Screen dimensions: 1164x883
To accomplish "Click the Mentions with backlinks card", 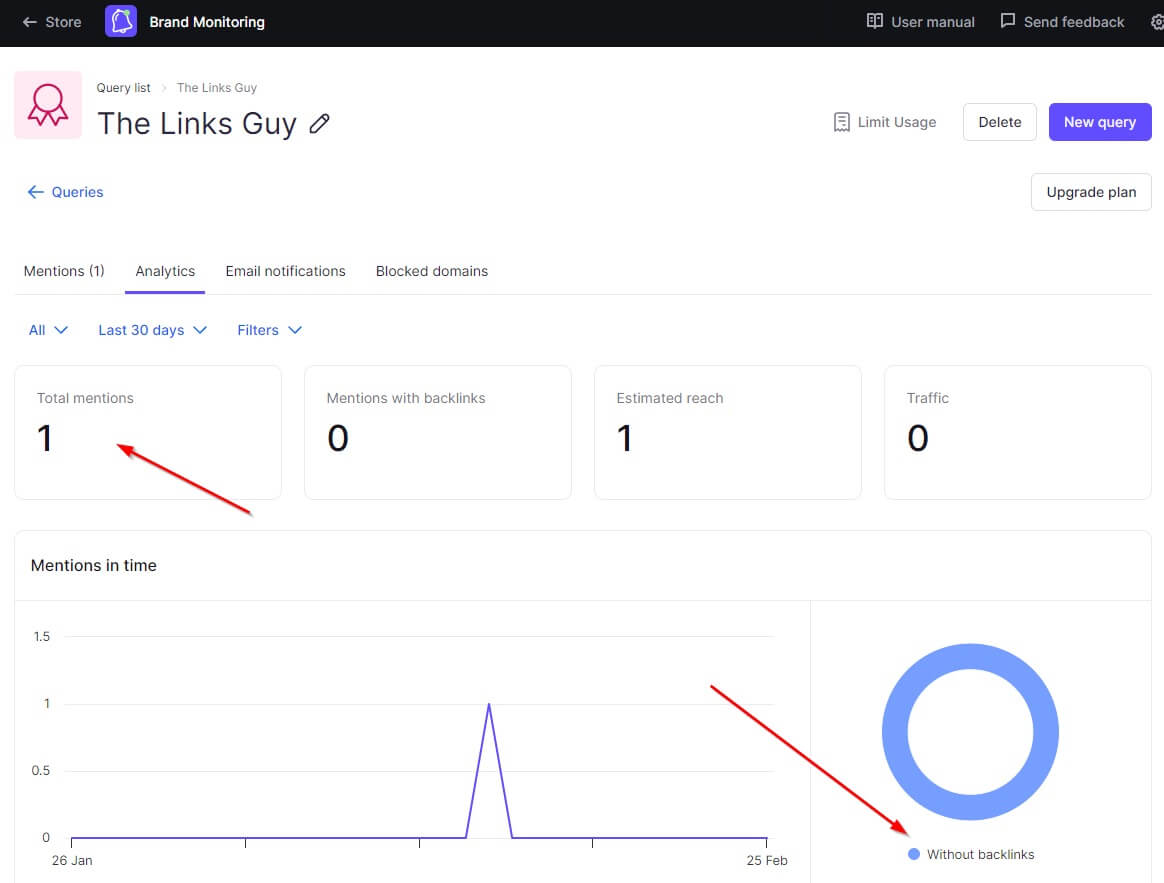I will (x=438, y=432).
